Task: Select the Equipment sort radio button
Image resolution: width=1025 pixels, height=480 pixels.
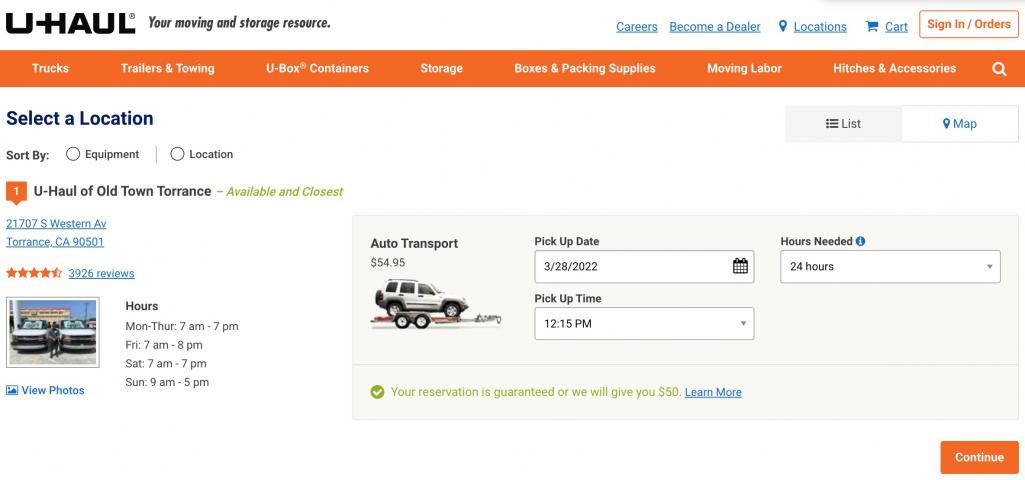Action: click(73, 154)
